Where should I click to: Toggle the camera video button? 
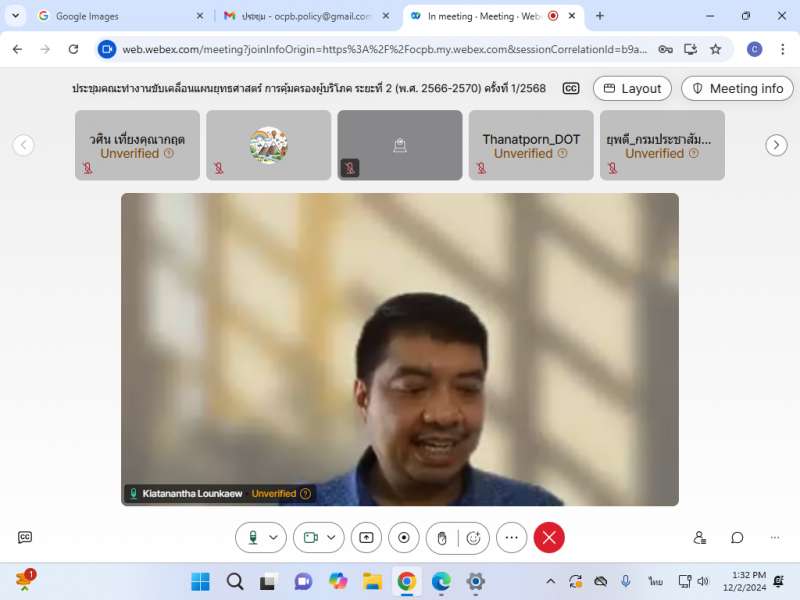311,538
